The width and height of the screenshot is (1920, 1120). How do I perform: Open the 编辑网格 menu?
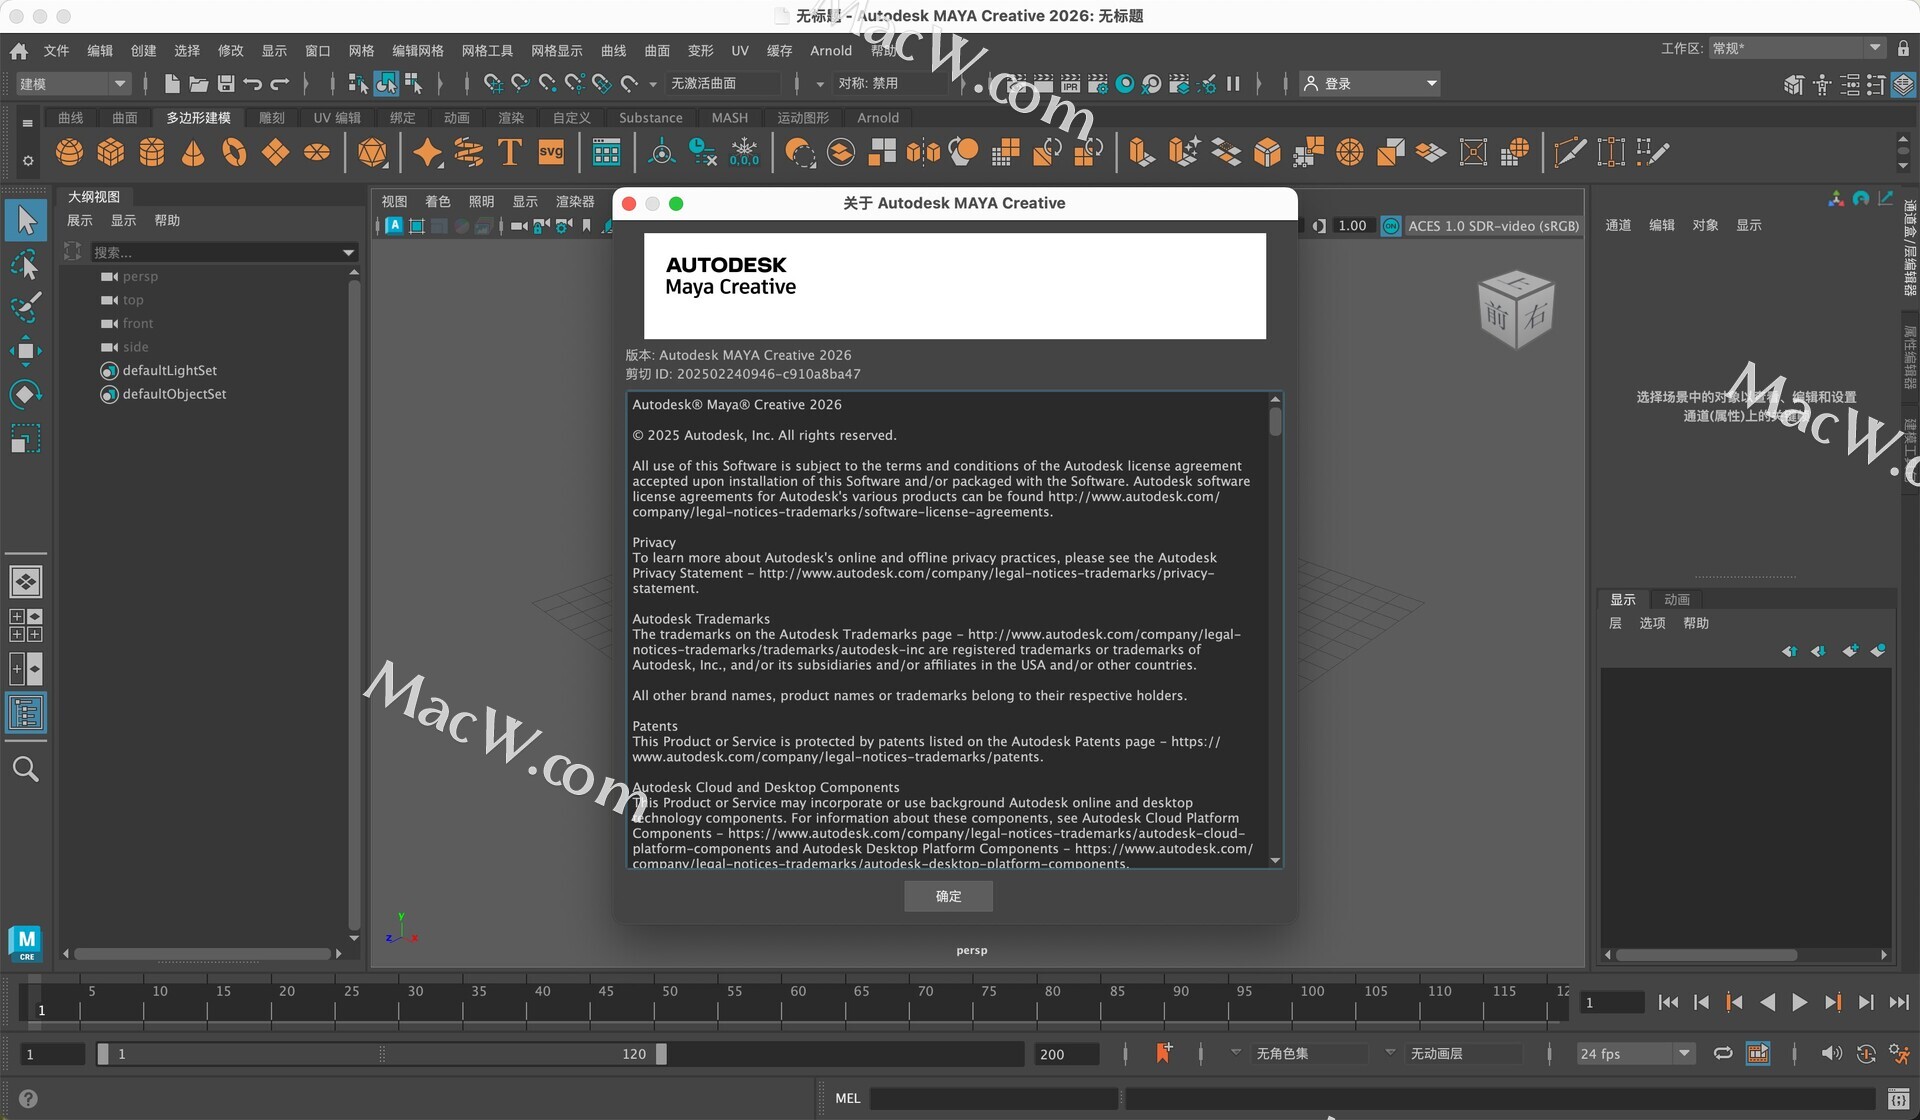[418, 51]
